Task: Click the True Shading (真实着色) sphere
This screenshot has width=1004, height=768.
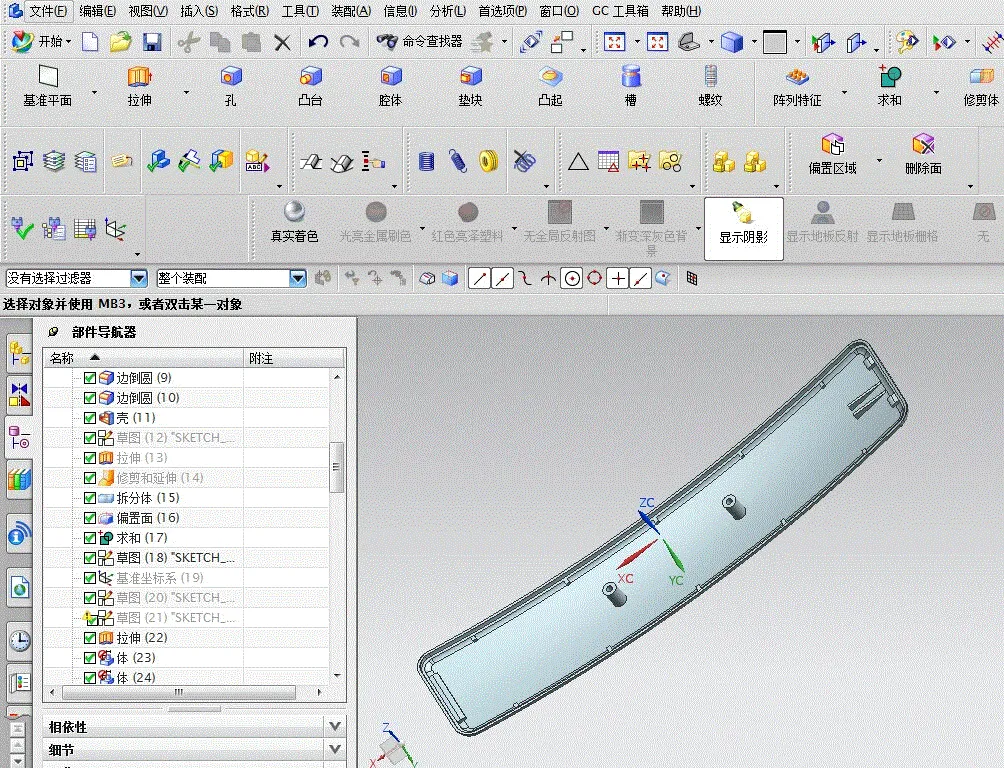Action: tap(294, 222)
